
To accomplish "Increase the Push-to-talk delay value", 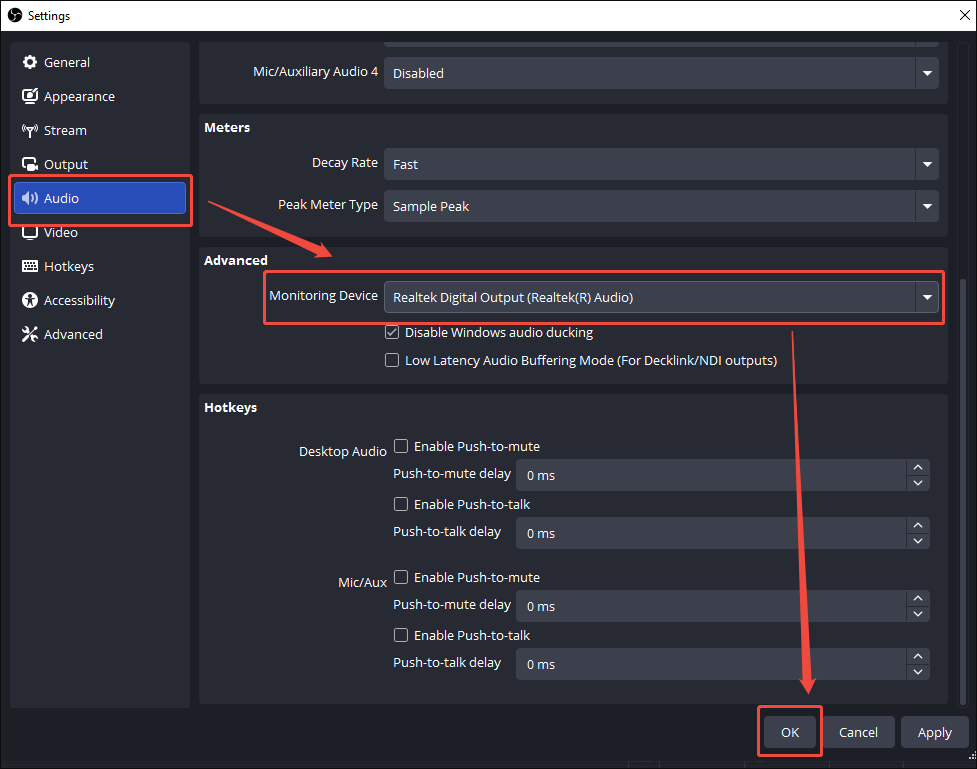I will (917, 527).
